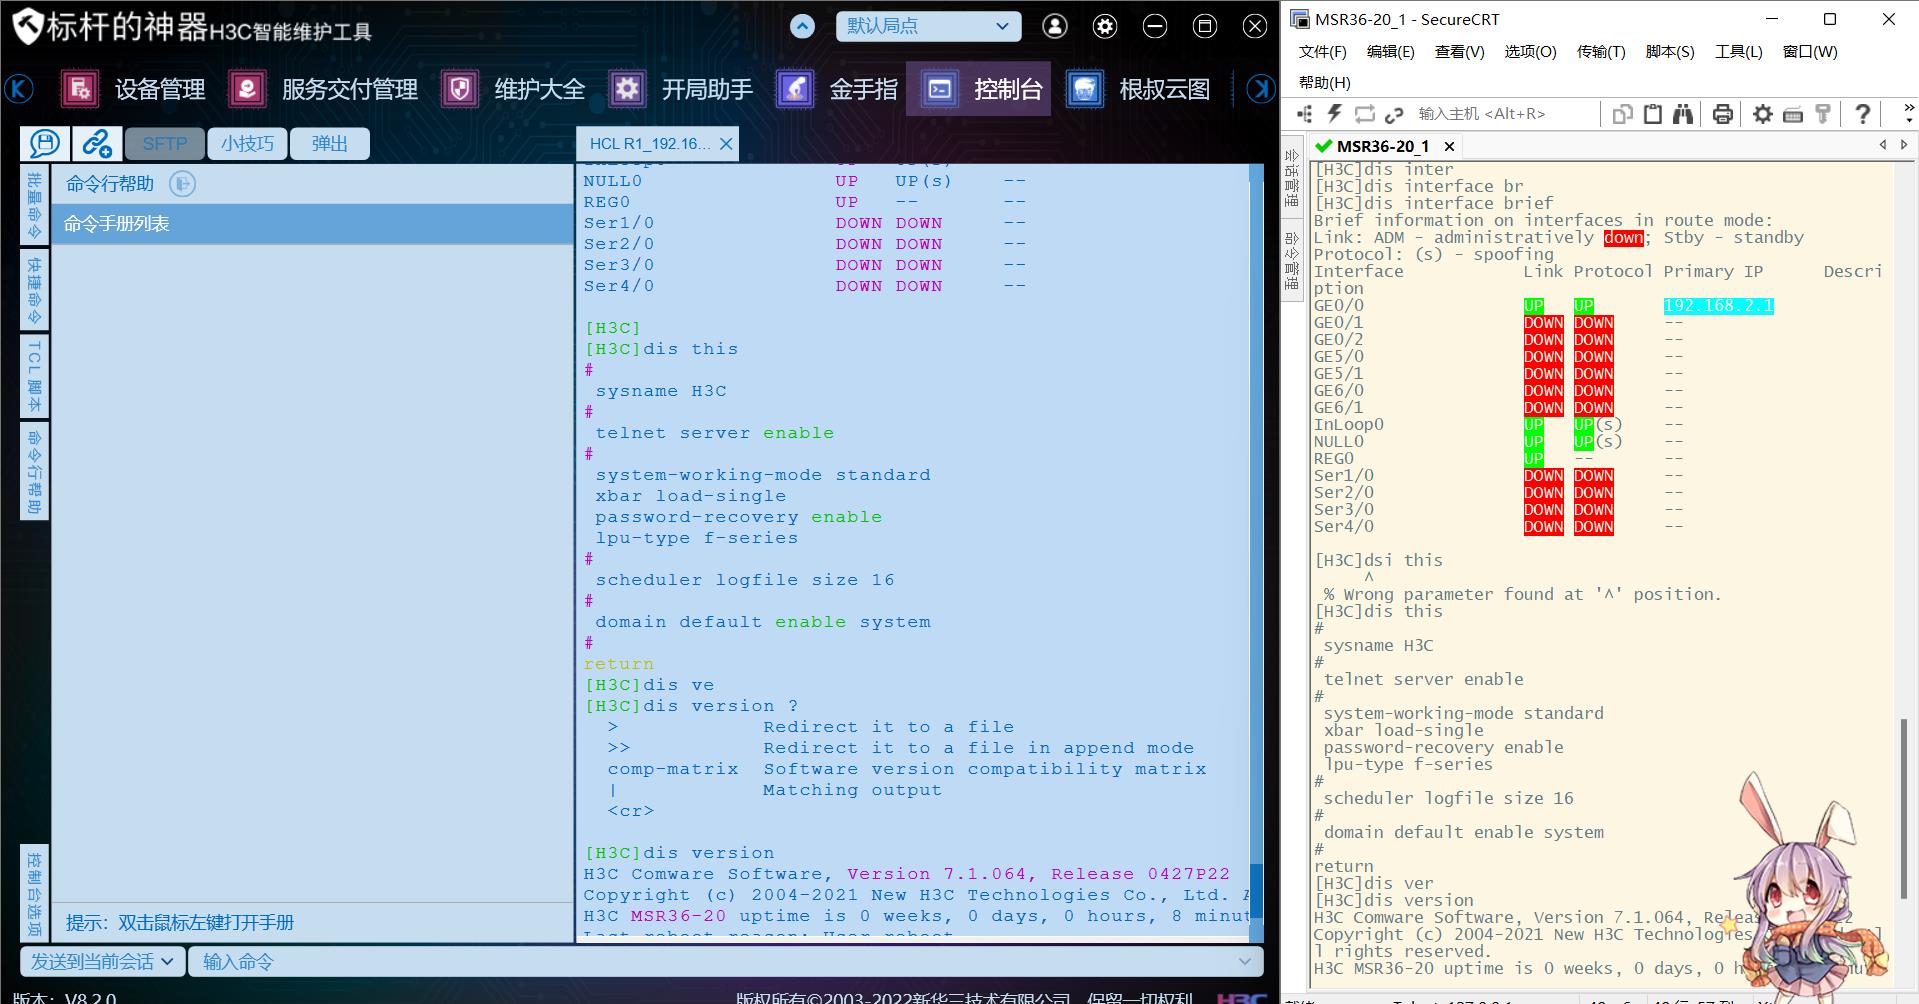Screen dimensions: 1919x1004
Task: Open the binoculars find tool in SecureCRT
Action: [1683, 114]
